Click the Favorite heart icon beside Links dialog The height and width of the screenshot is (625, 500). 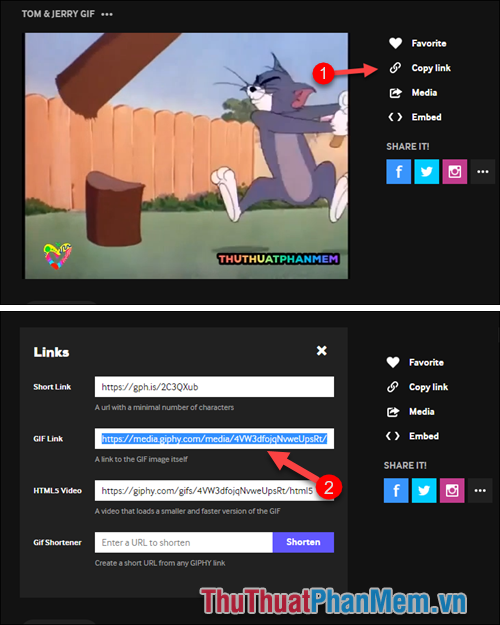393,362
